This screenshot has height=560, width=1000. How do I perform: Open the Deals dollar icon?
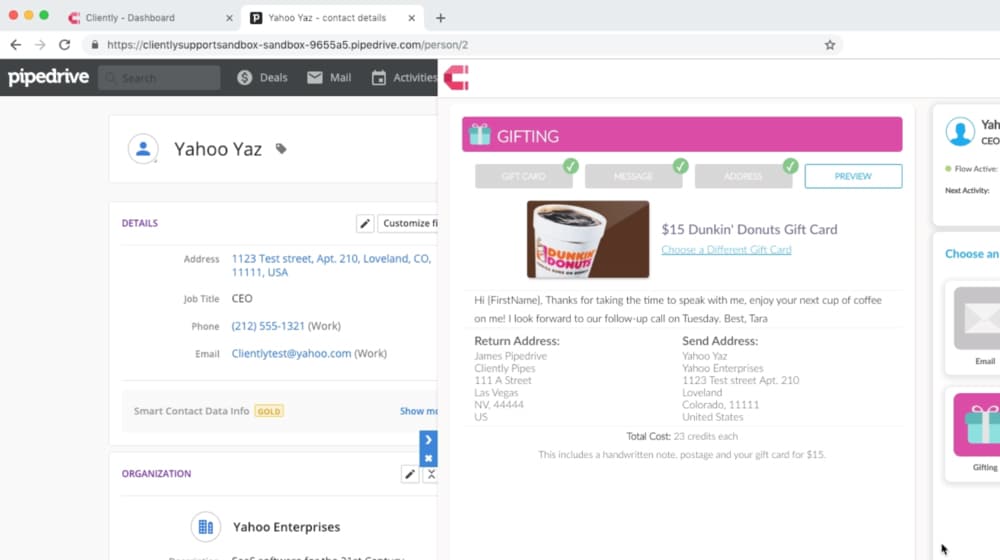click(x=244, y=78)
